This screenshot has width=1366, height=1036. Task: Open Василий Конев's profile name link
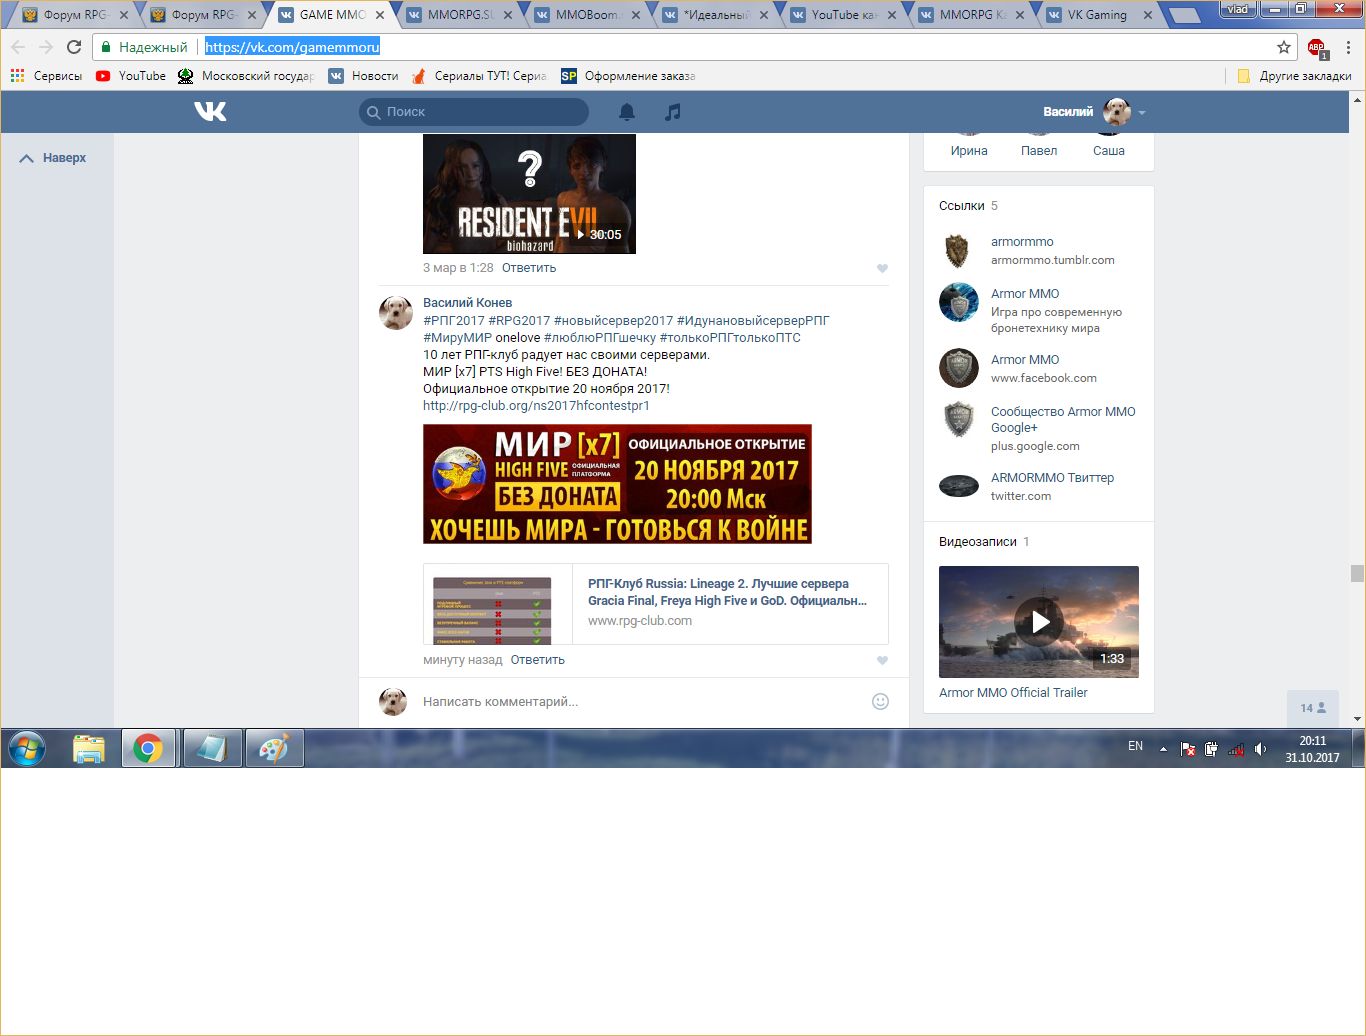pos(467,303)
